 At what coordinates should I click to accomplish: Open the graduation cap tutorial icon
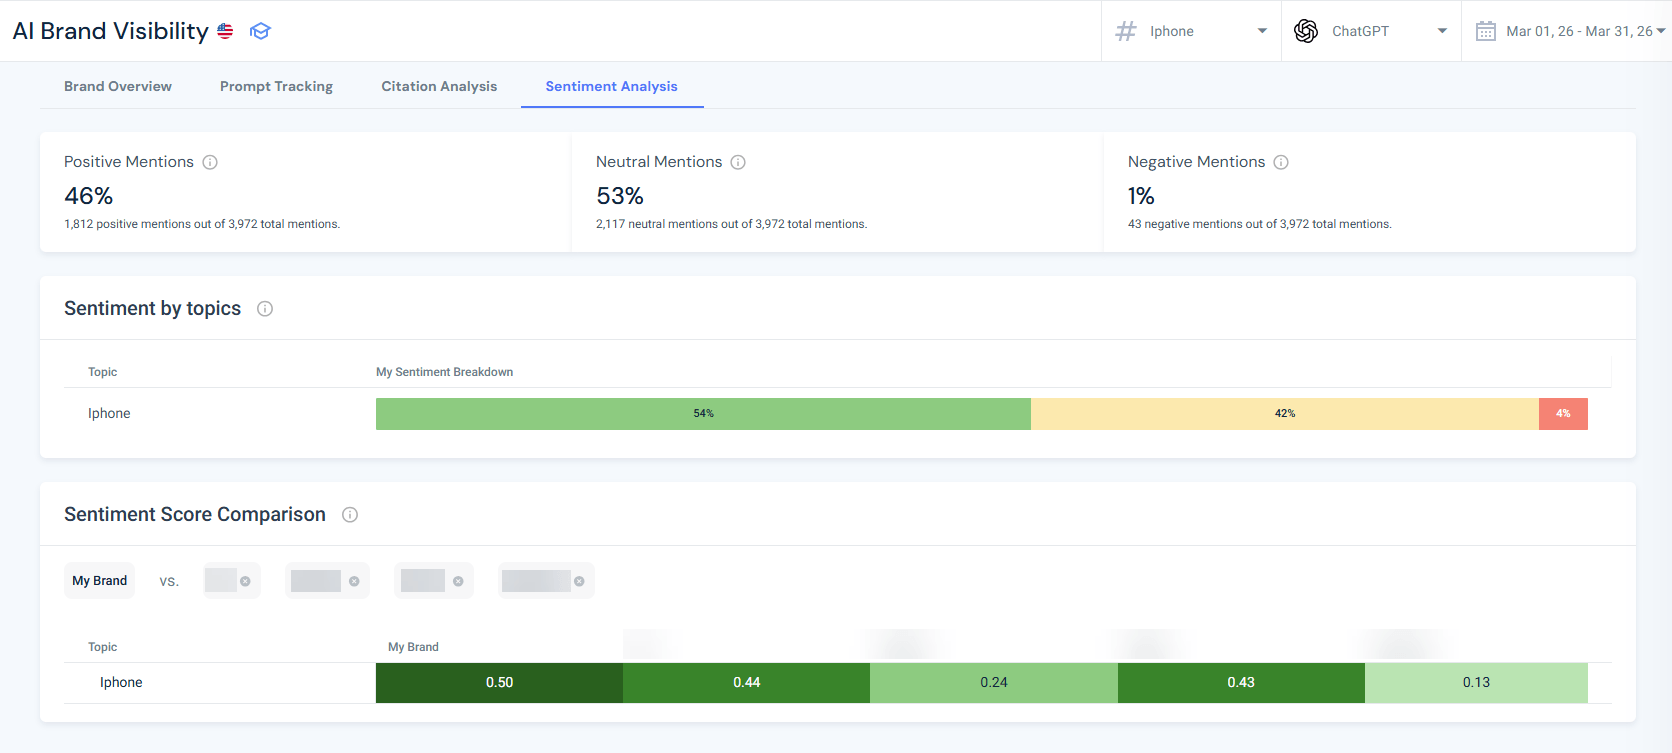click(260, 31)
